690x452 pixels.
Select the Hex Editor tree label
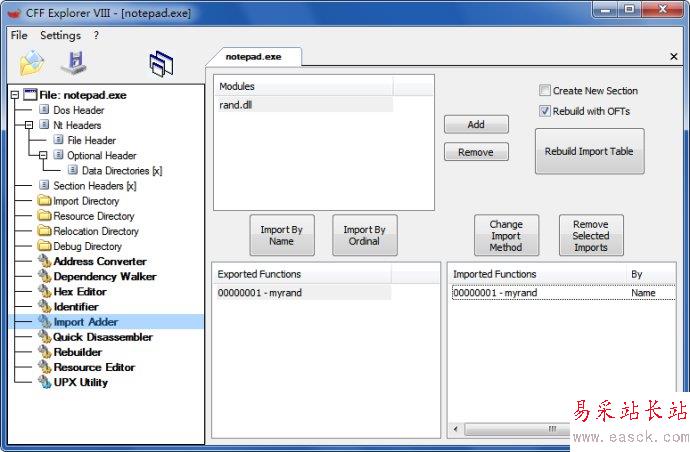[x=80, y=291]
